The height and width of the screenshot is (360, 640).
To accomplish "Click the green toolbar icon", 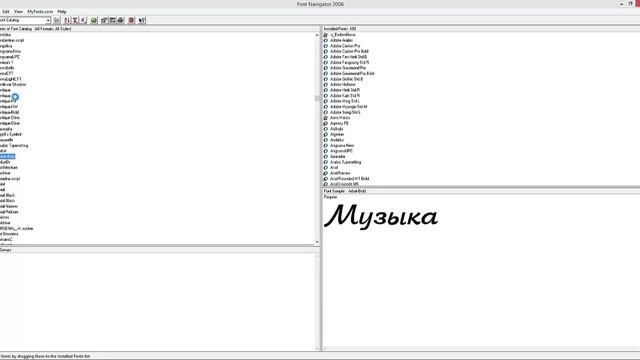I will coord(94,20).
